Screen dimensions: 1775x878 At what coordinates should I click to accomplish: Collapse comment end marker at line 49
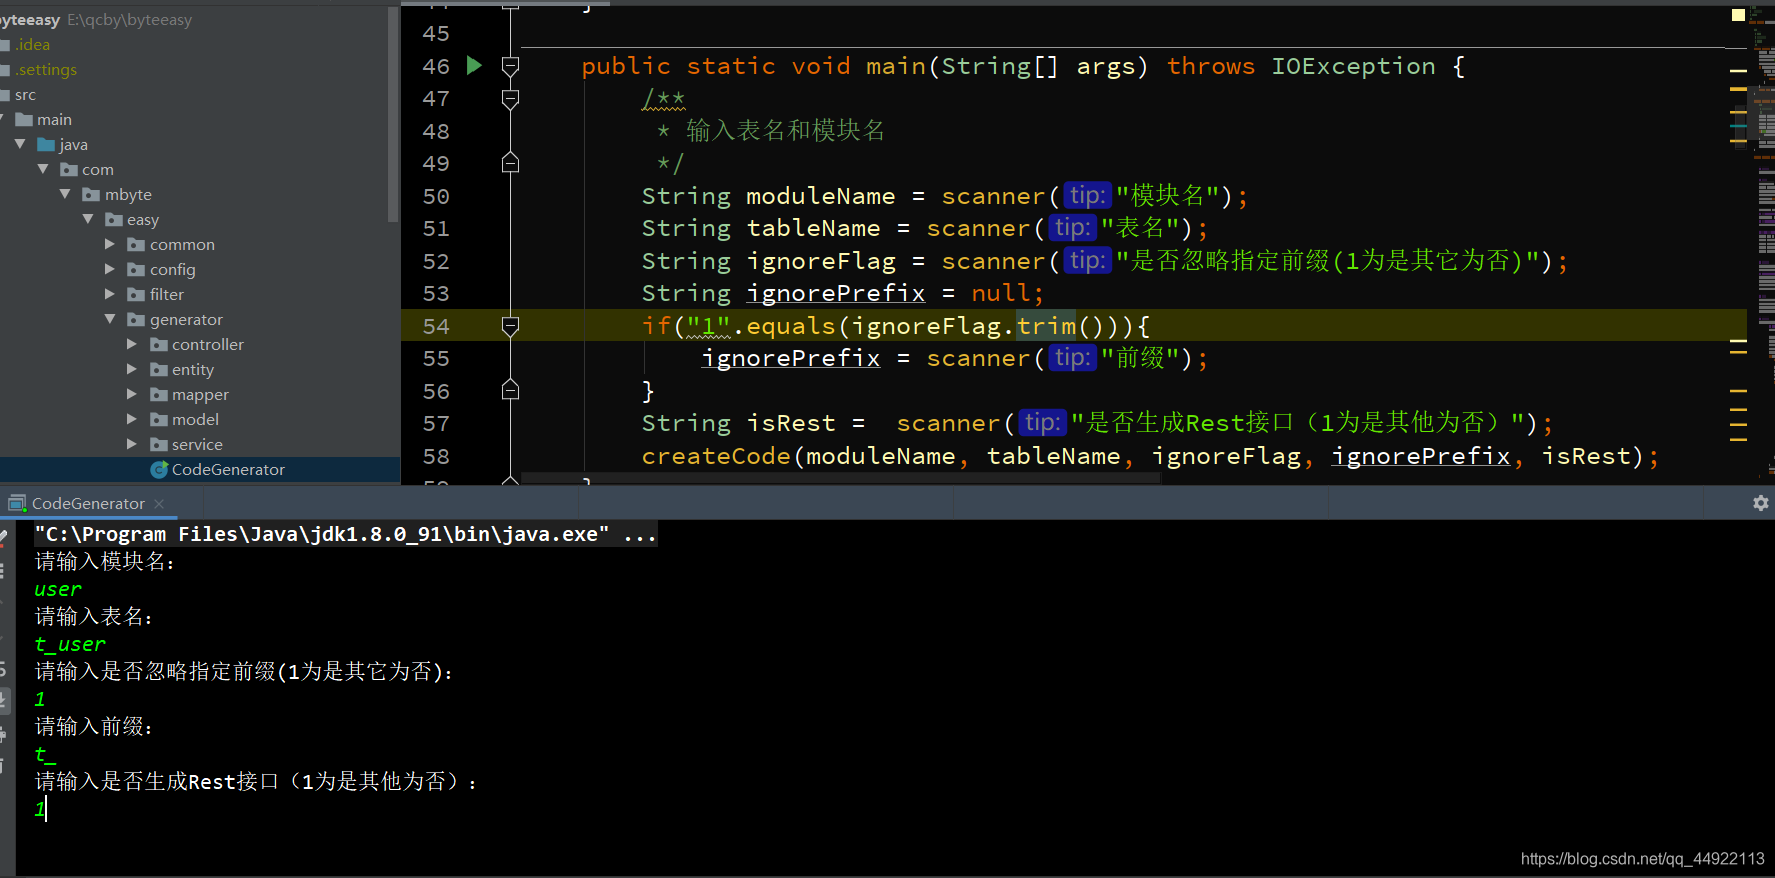click(x=510, y=163)
